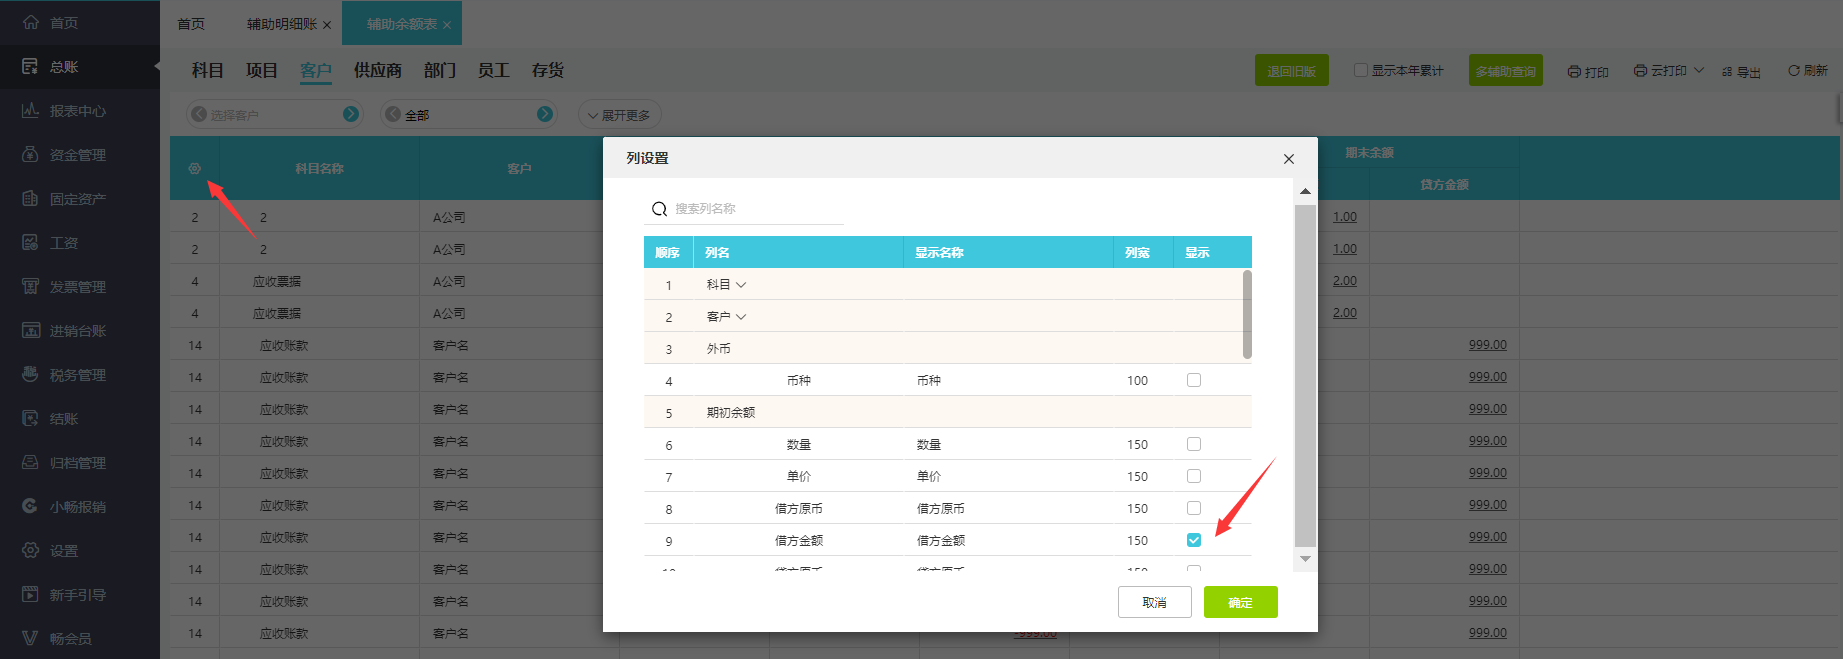1843x659 pixels.
Task: Switch to the 辅助明细账 tab
Action: [281, 24]
